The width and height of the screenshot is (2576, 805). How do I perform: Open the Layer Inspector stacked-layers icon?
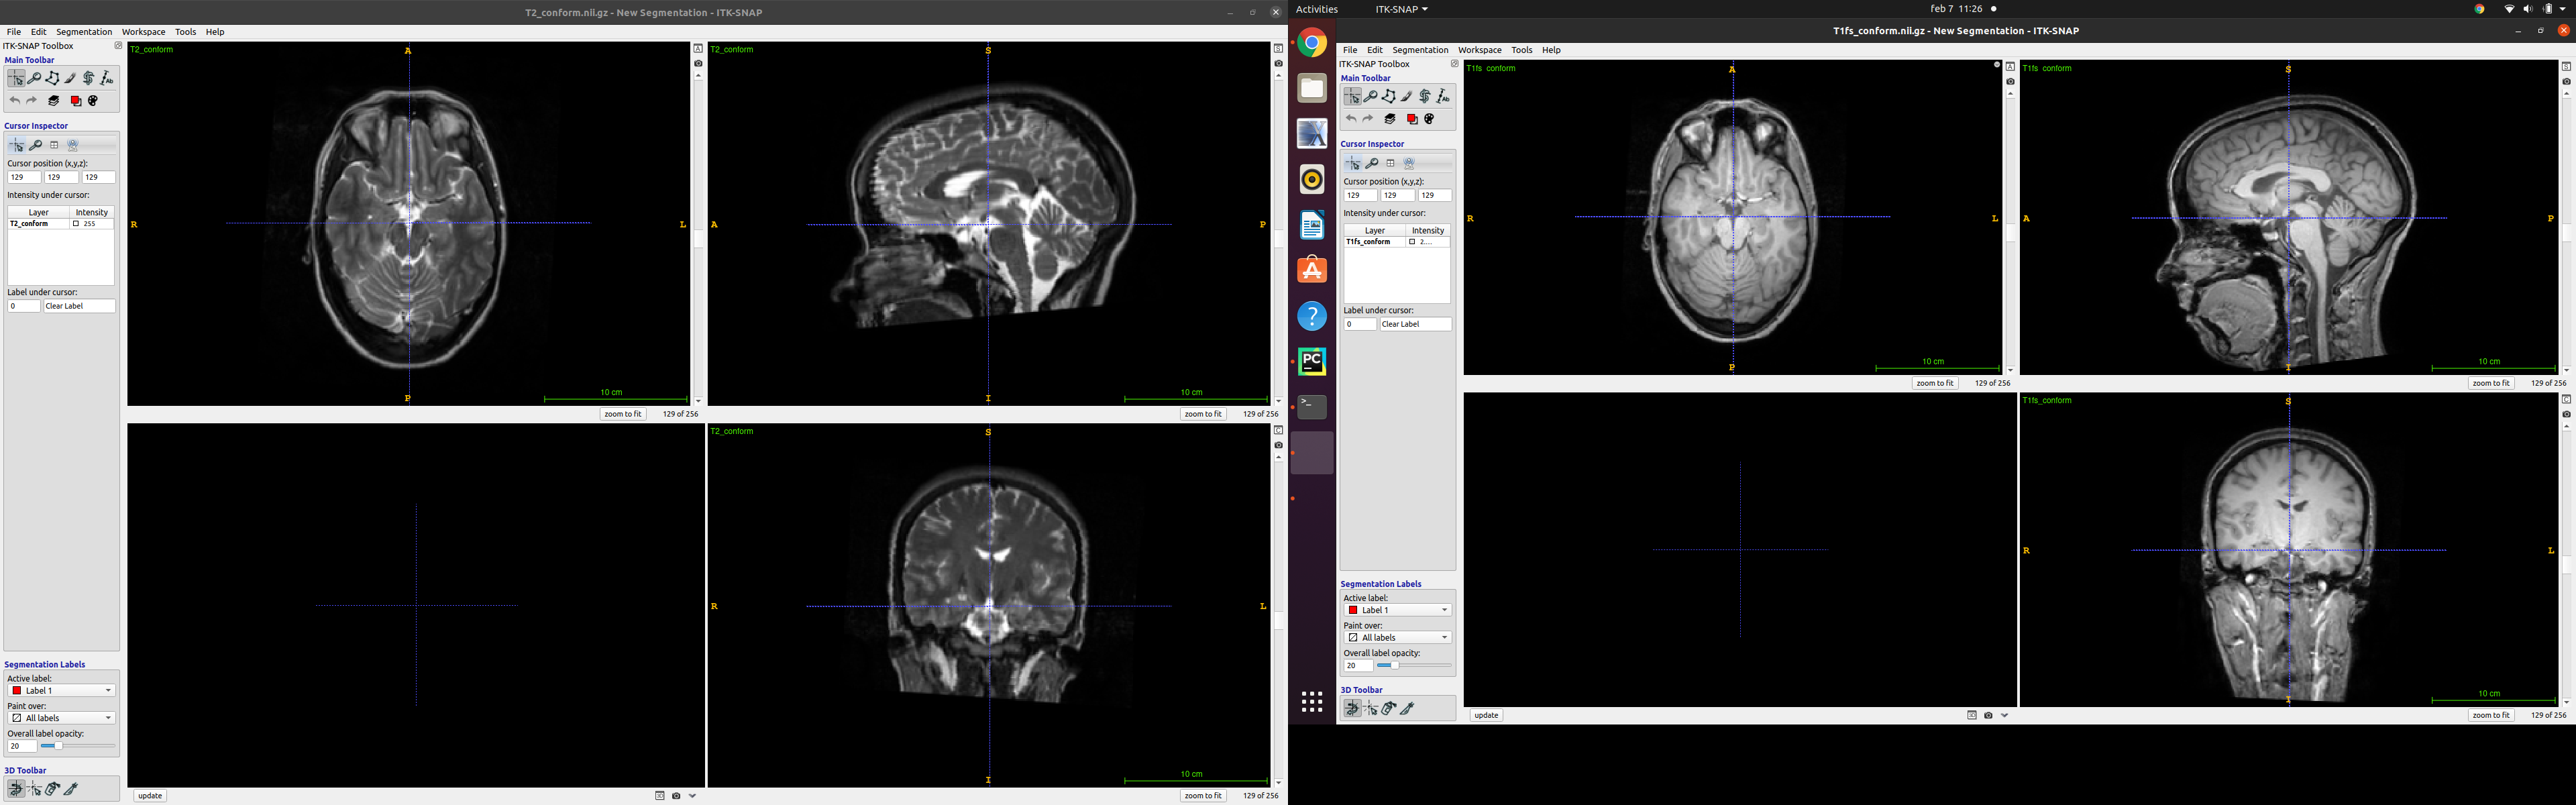point(53,100)
